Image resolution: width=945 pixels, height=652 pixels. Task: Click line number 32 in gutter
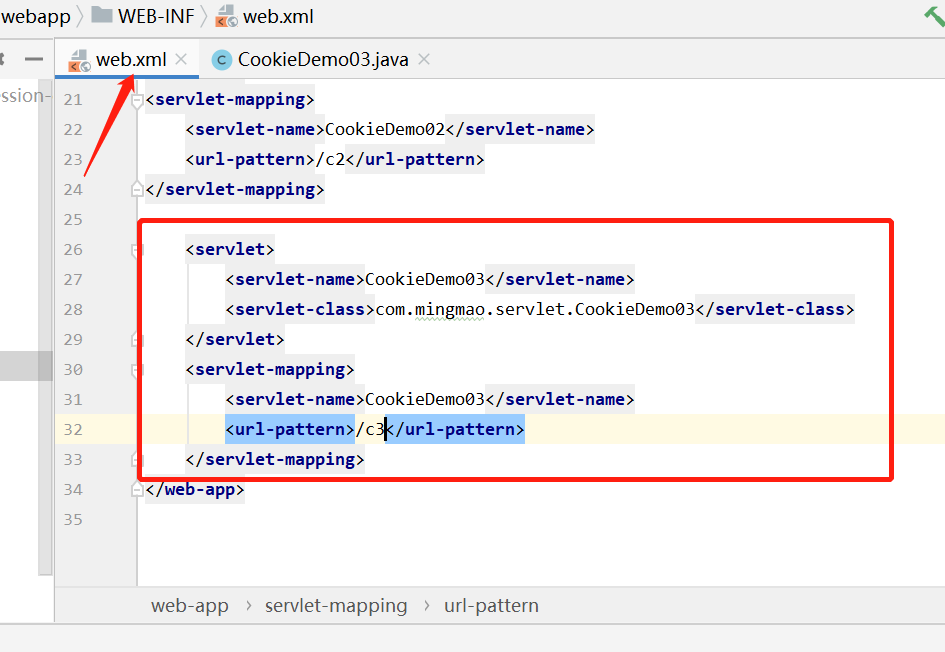[73, 430]
